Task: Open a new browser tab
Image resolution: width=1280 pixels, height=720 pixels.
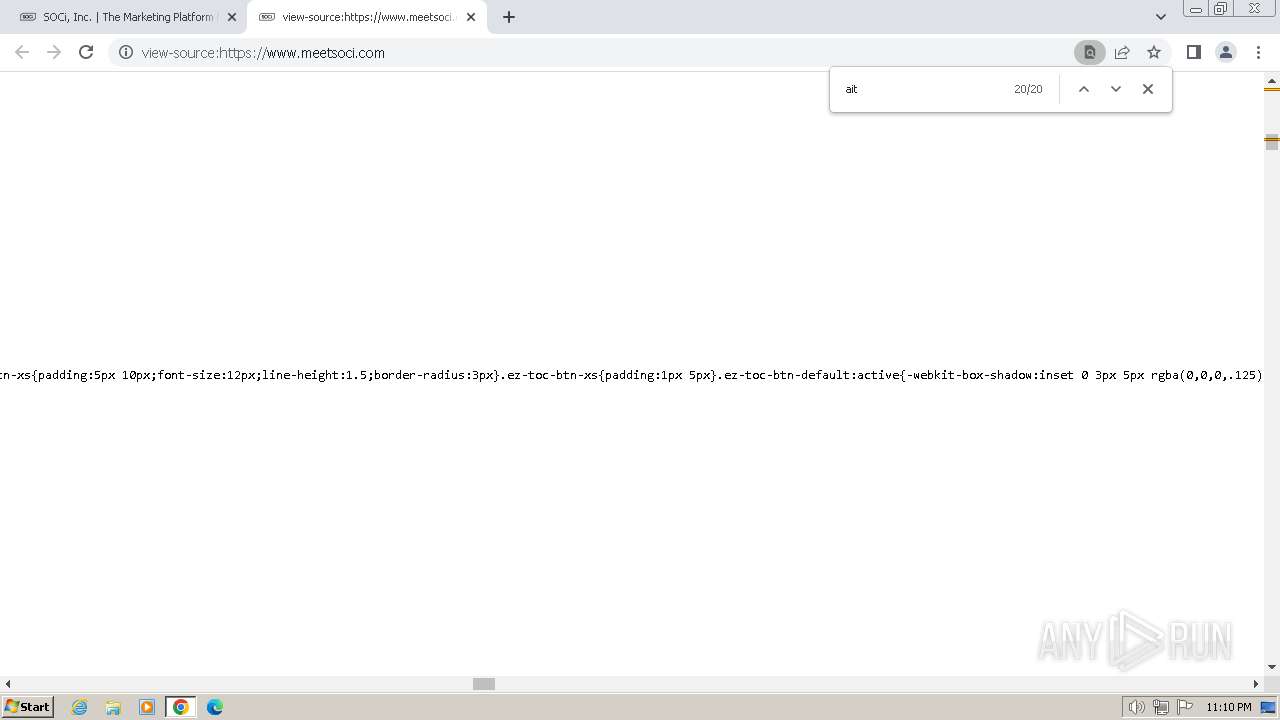Action: click(509, 17)
